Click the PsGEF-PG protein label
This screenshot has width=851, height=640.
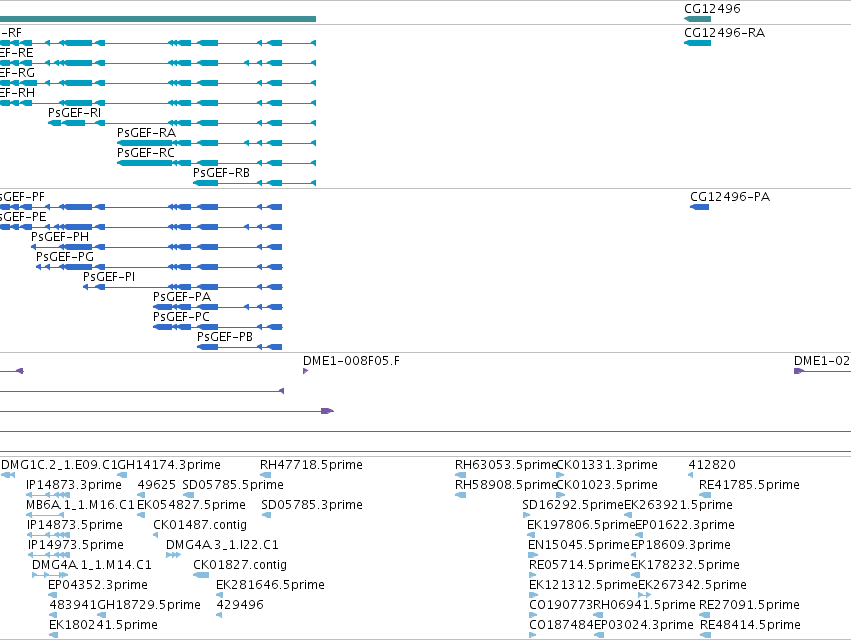tap(65, 257)
